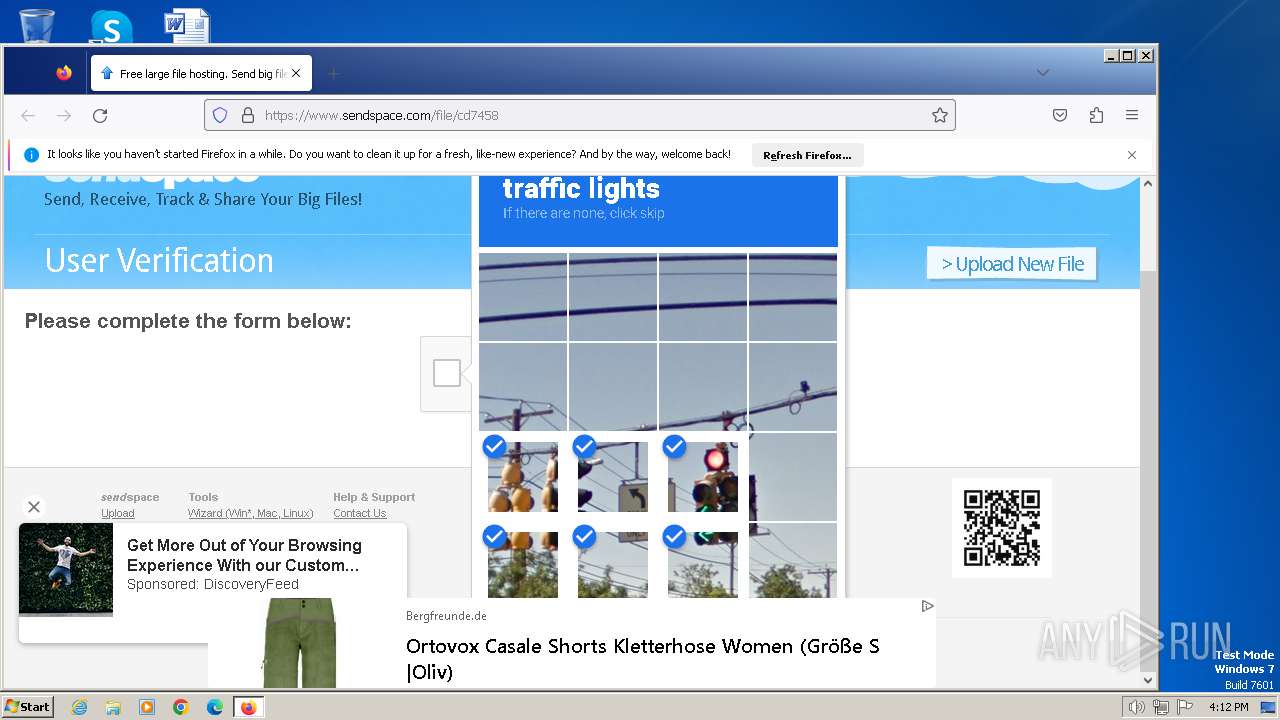This screenshot has height=720, width=1280.
Task: Click the info icon in notification bar
Action: (31, 155)
